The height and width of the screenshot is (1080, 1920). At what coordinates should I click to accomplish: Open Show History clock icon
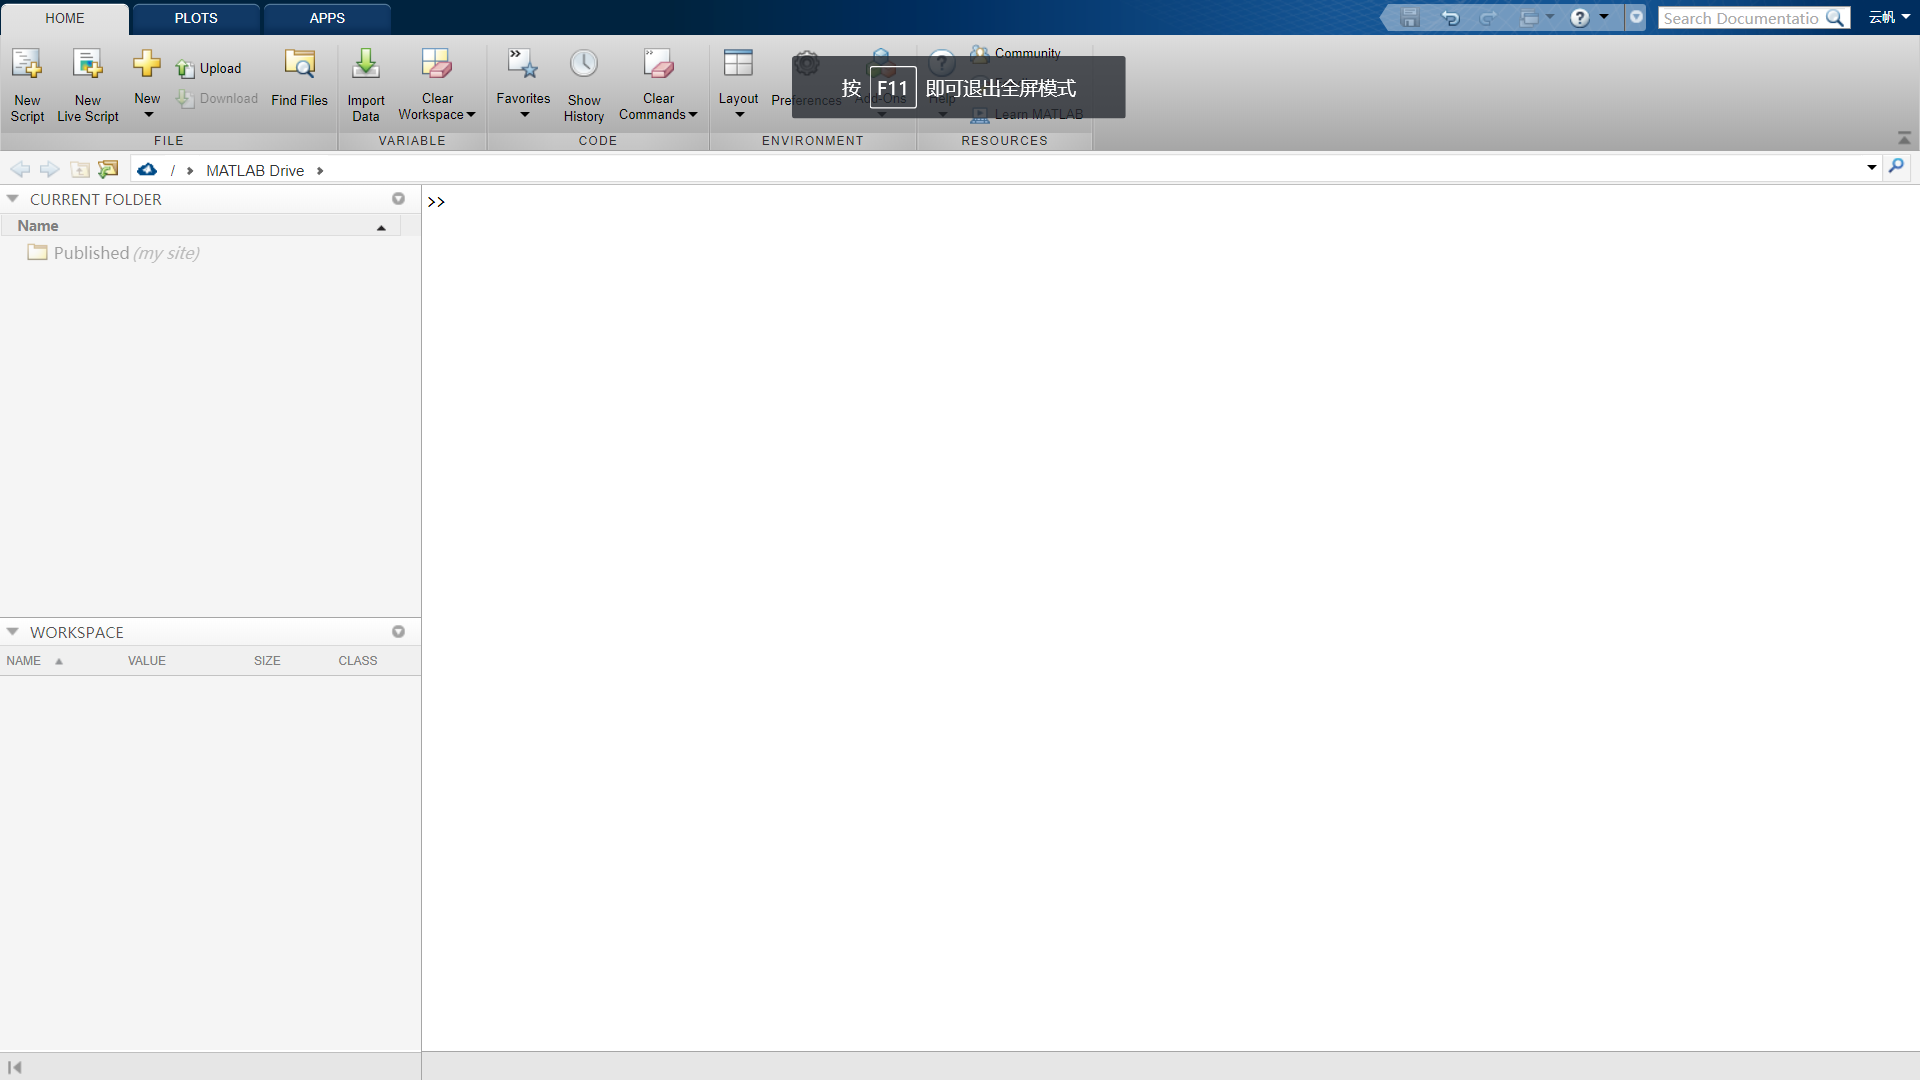click(x=584, y=65)
